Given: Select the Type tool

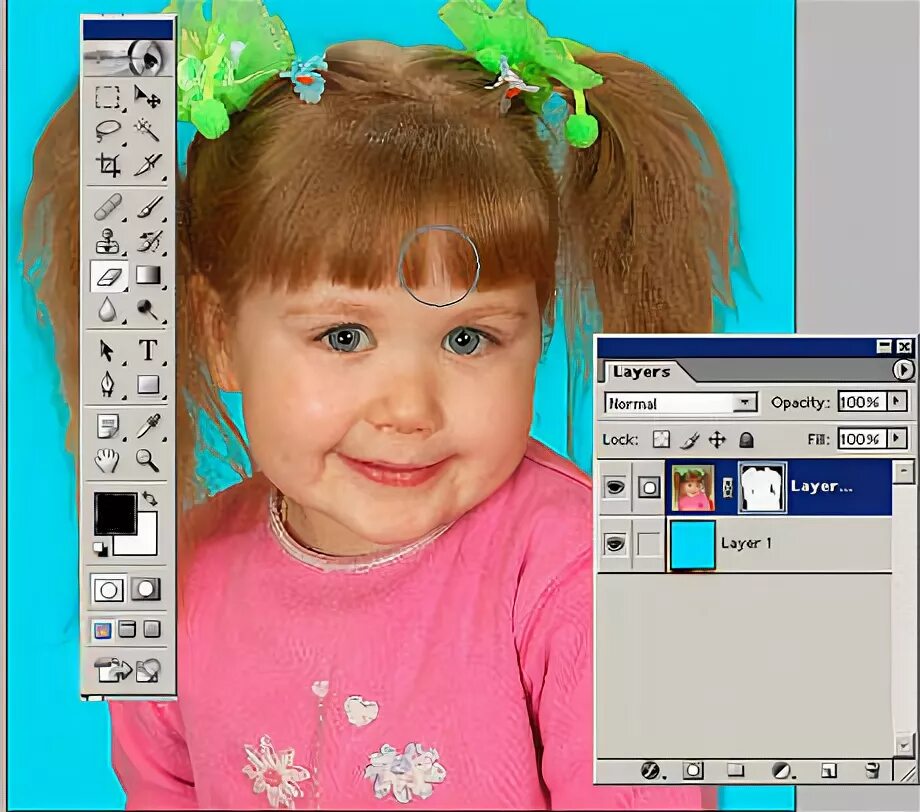Looking at the screenshot, I should point(147,351).
